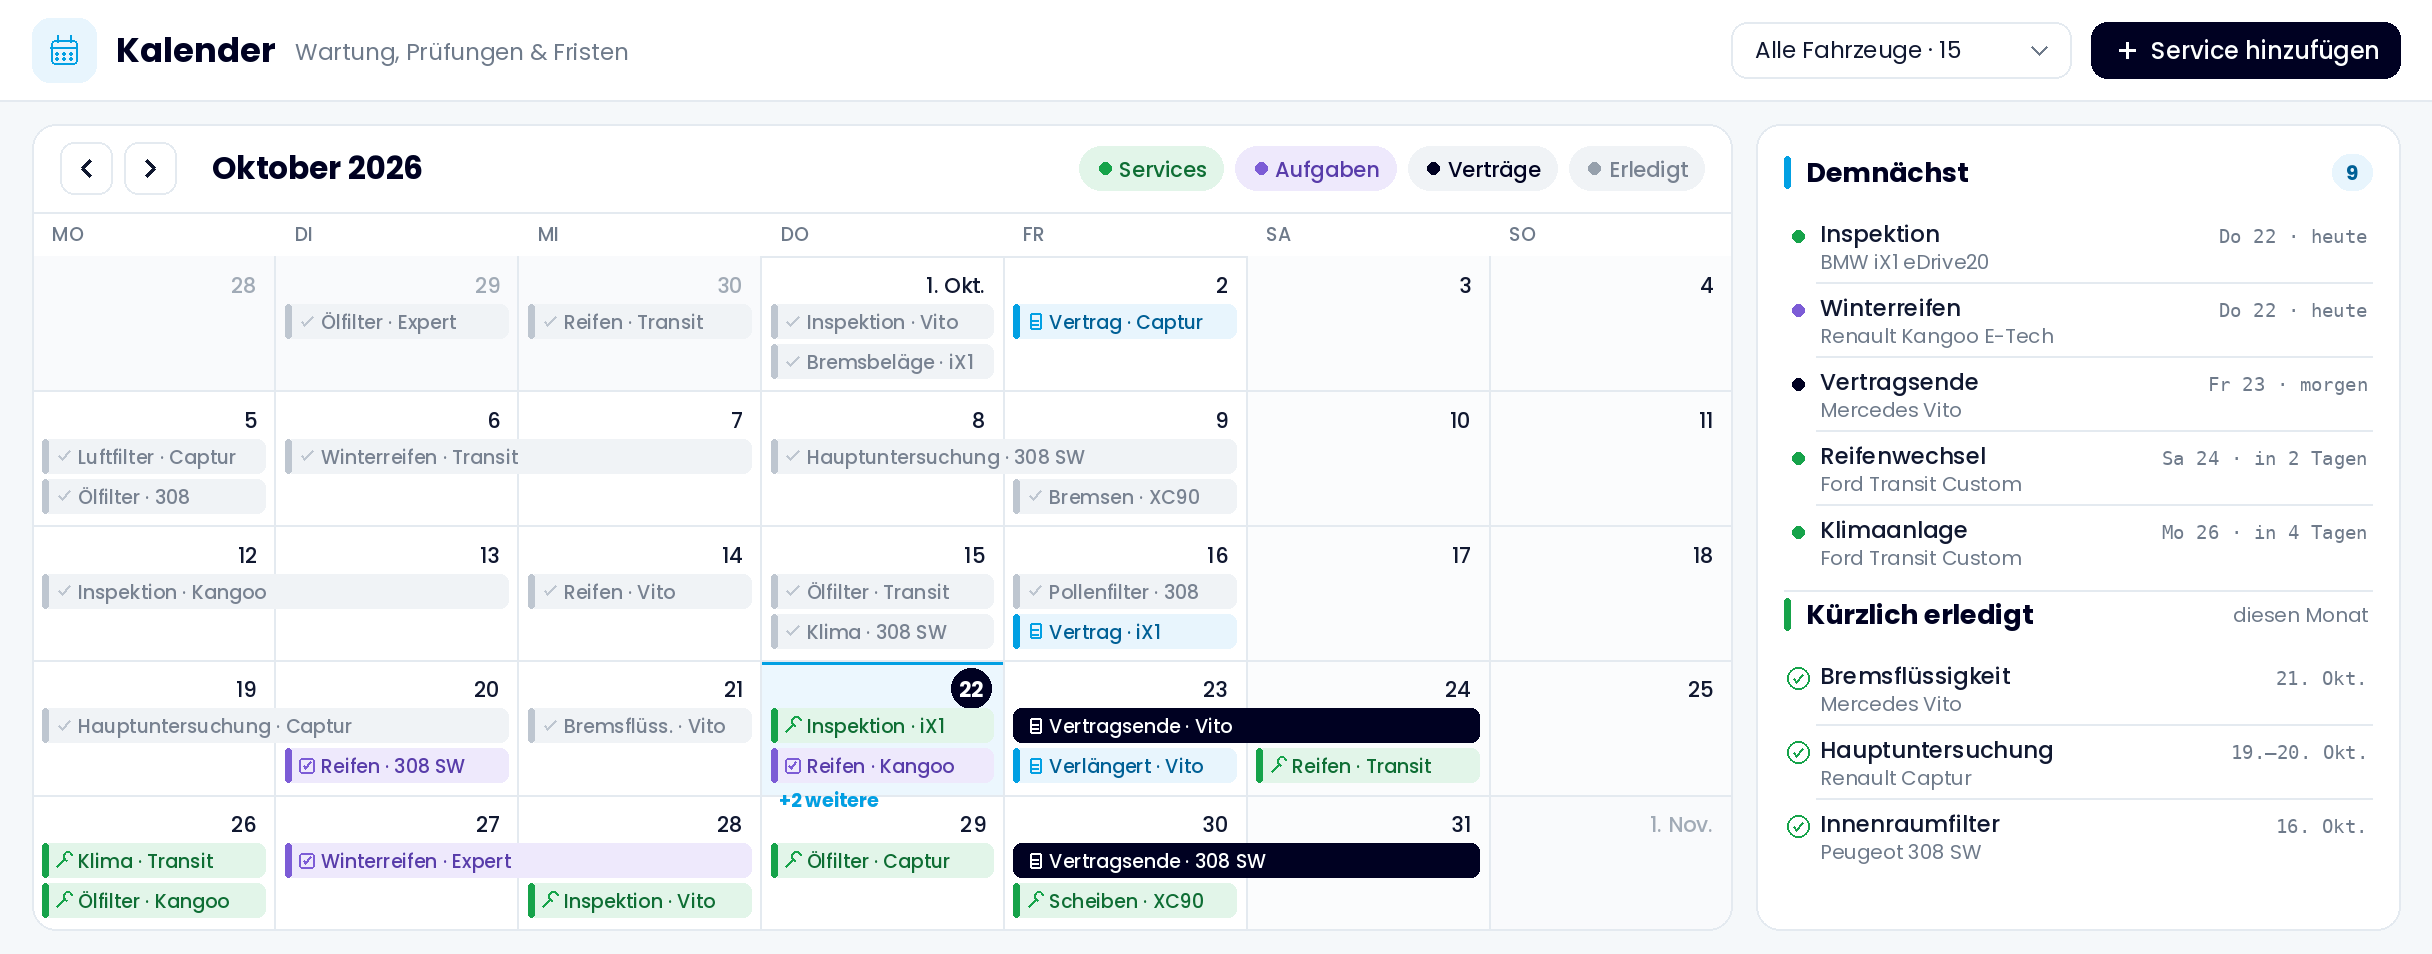Open the Klima · Transit service event
Image resolution: width=2432 pixels, height=954 pixels.
click(154, 861)
